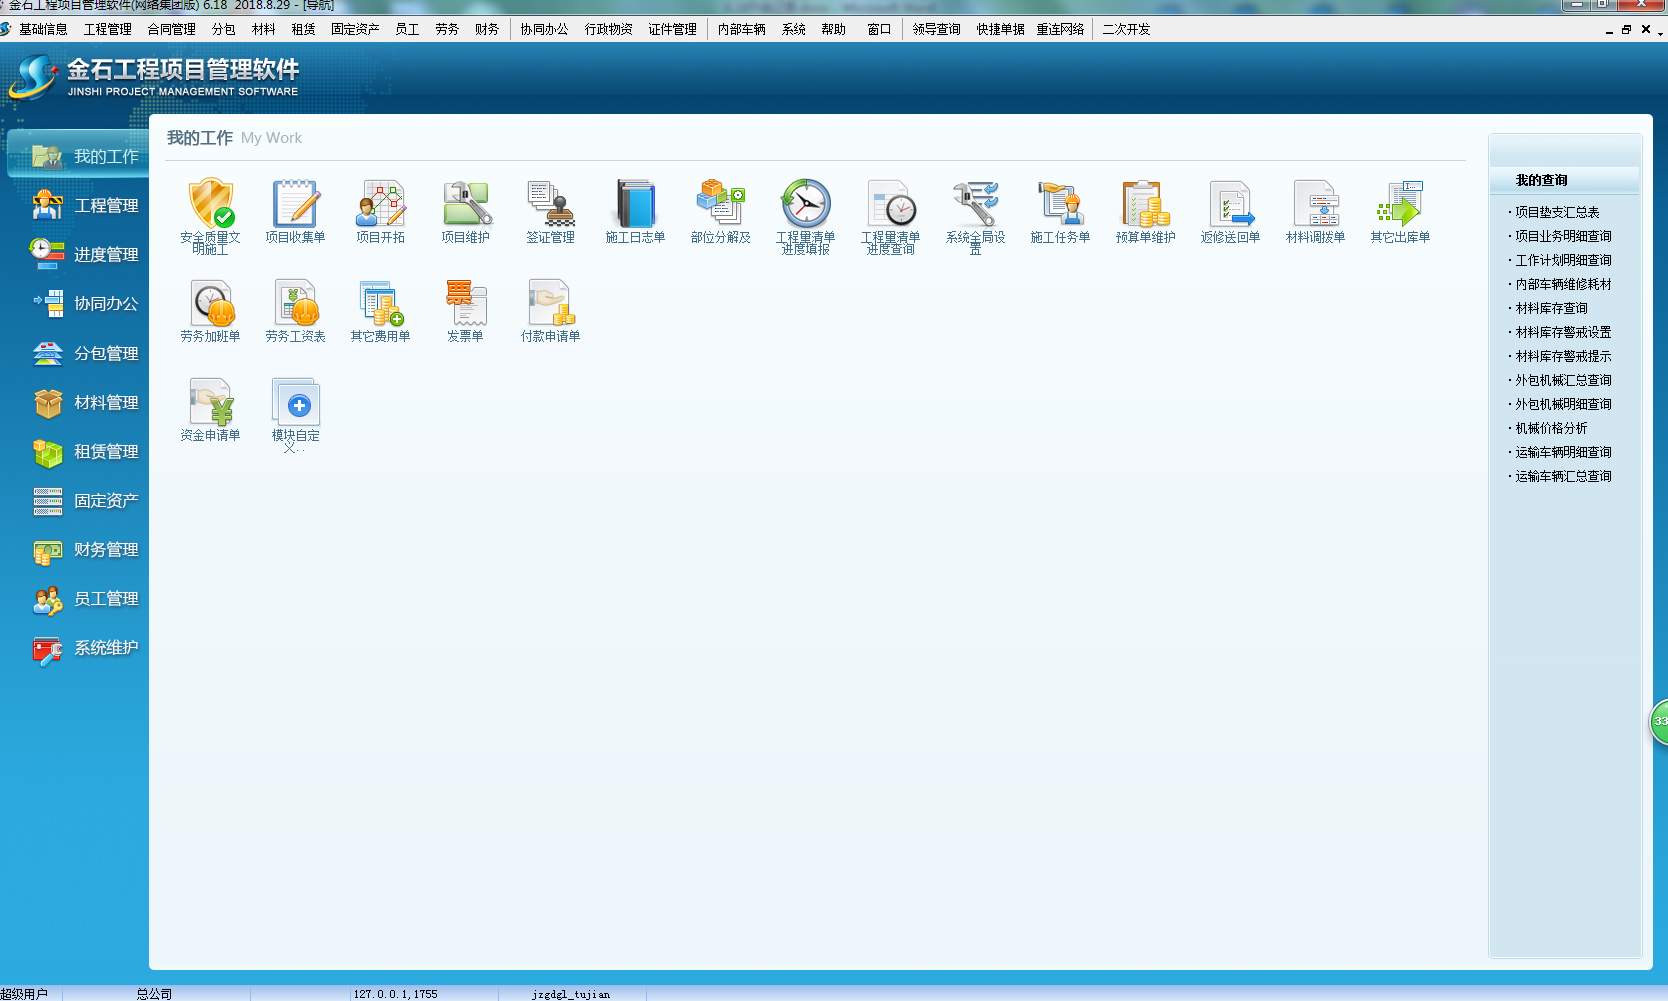Select 工程管理 in the left sidebar

point(86,205)
